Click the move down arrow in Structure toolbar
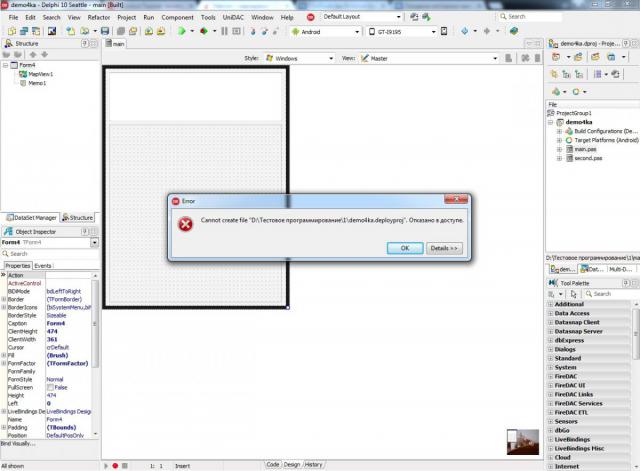640x471 pixels. pos(44,54)
